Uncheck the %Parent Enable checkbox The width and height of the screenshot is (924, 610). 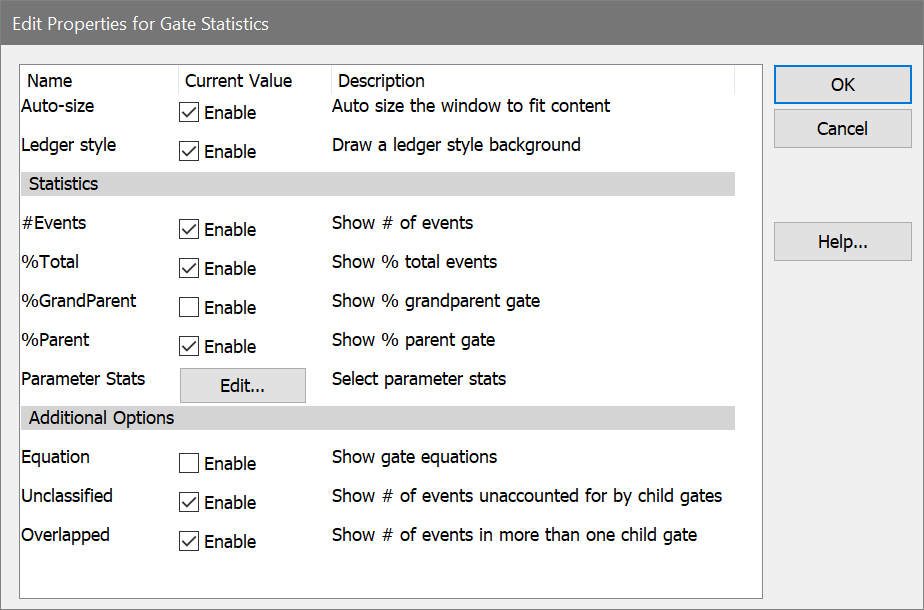coord(189,347)
